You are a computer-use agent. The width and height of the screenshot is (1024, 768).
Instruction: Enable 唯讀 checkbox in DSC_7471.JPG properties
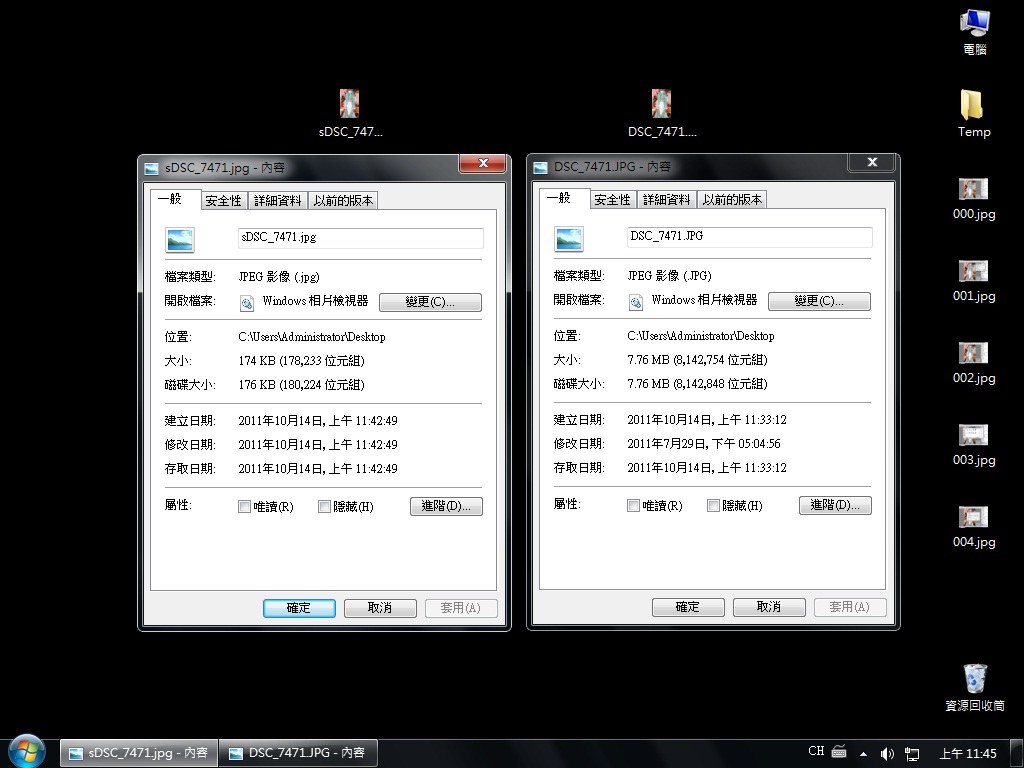(633, 506)
